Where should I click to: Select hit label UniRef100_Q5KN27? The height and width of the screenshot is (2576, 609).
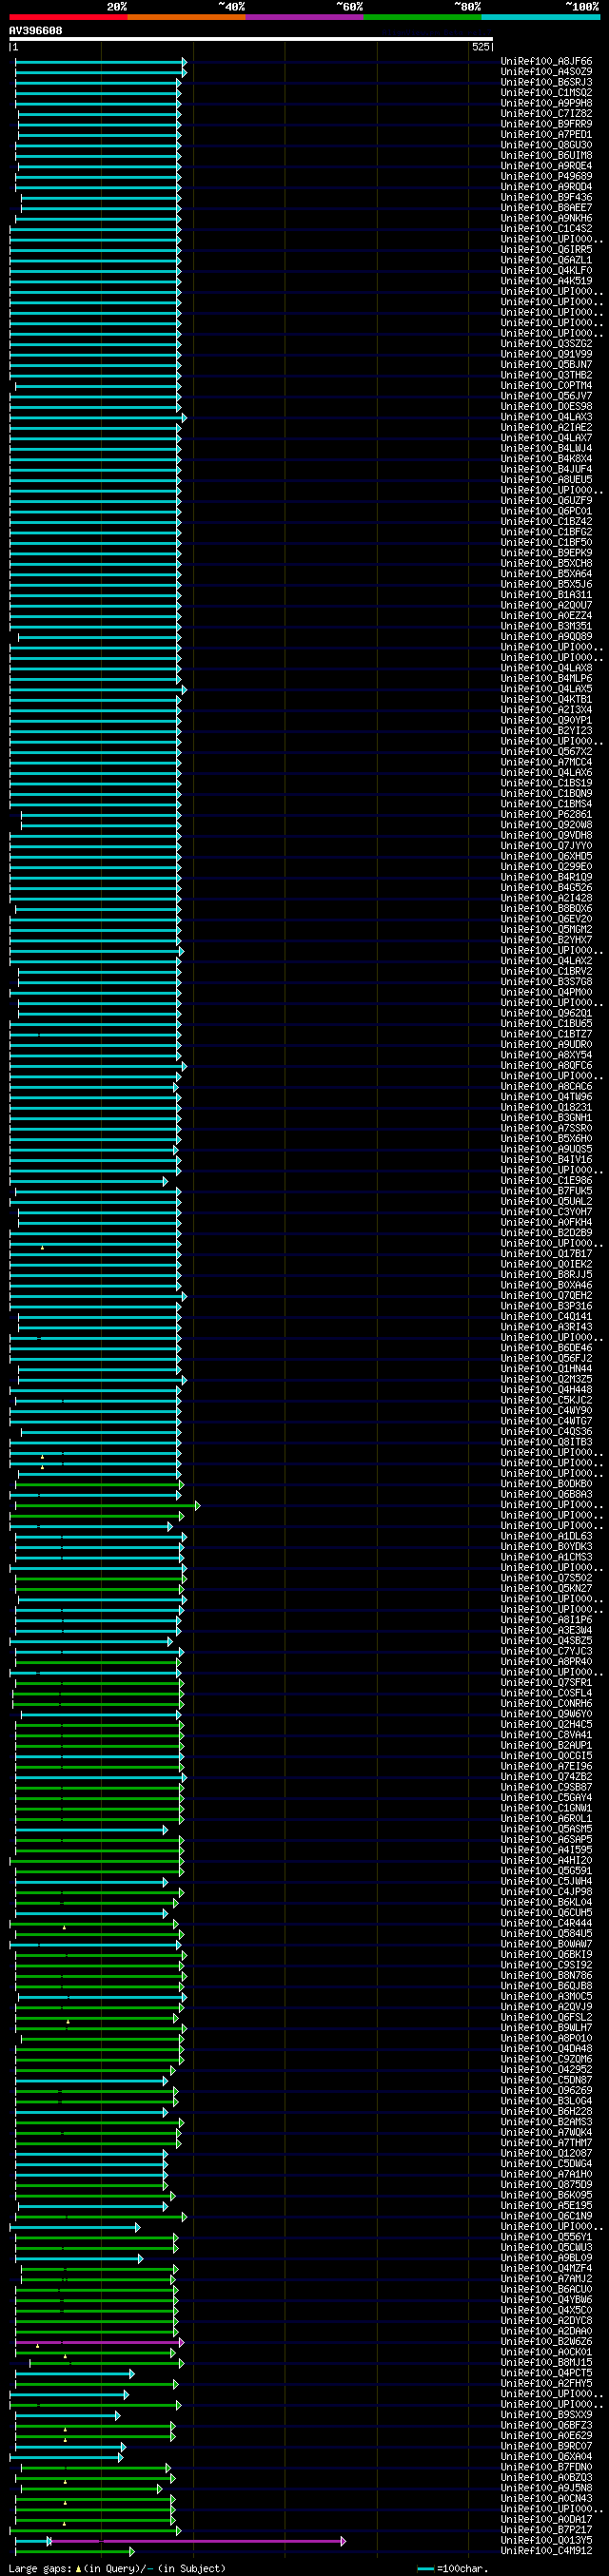(x=546, y=1589)
